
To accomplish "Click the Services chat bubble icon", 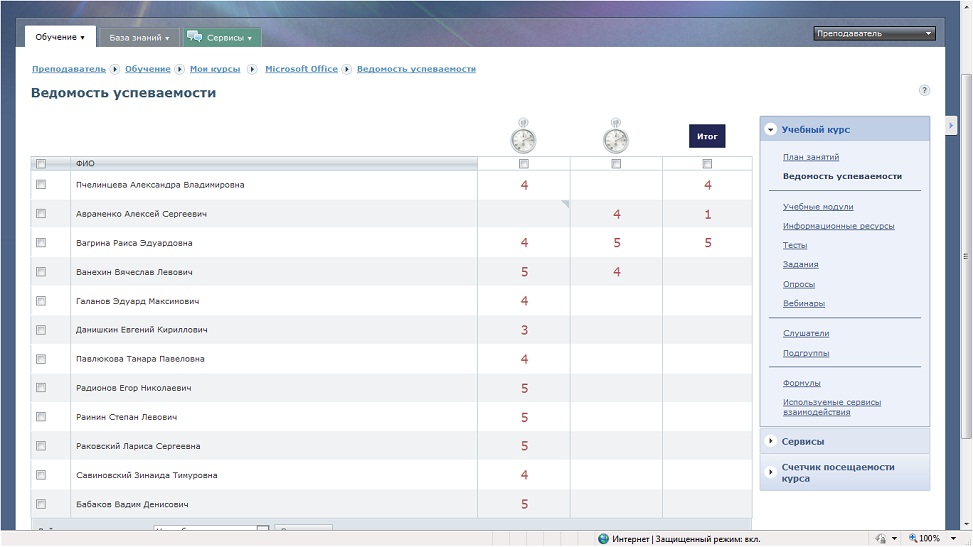I will point(194,37).
